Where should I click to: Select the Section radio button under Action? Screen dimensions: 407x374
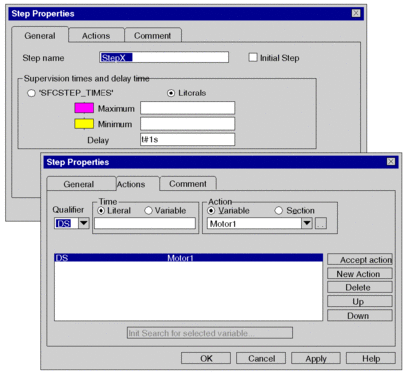tap(278, 211)
